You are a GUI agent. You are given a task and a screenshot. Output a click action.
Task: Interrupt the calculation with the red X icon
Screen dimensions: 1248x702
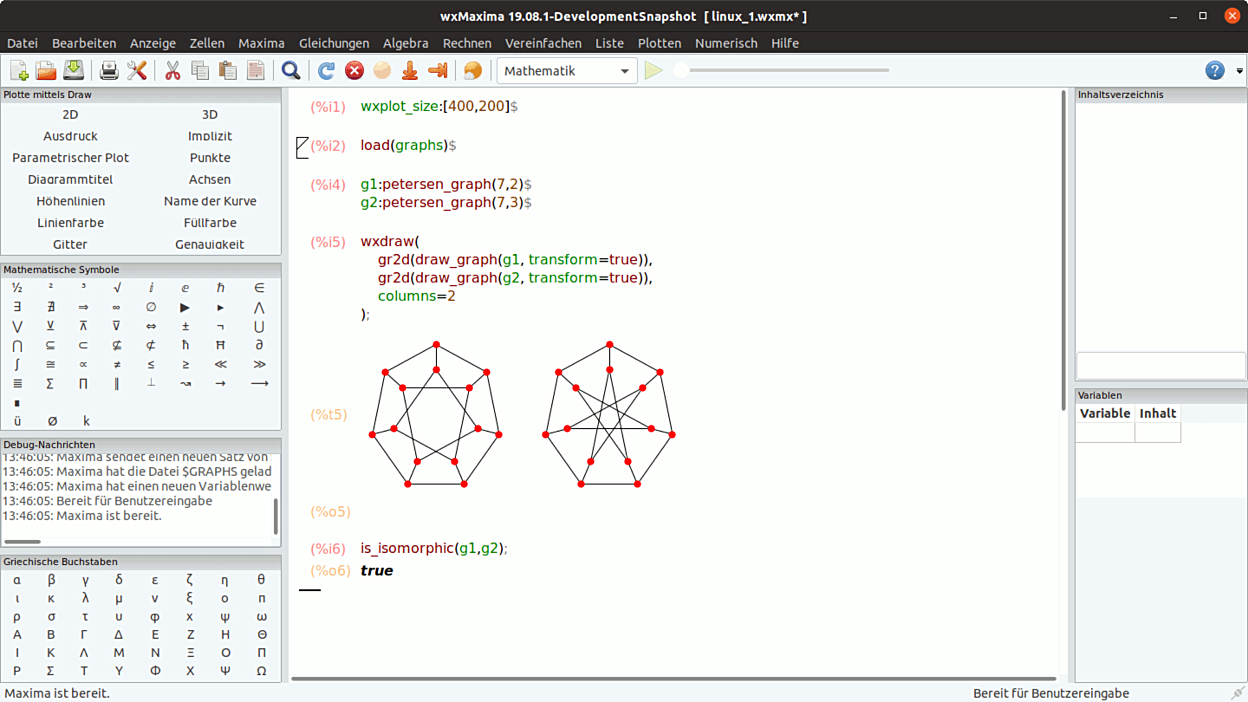[x=354, y=71]
